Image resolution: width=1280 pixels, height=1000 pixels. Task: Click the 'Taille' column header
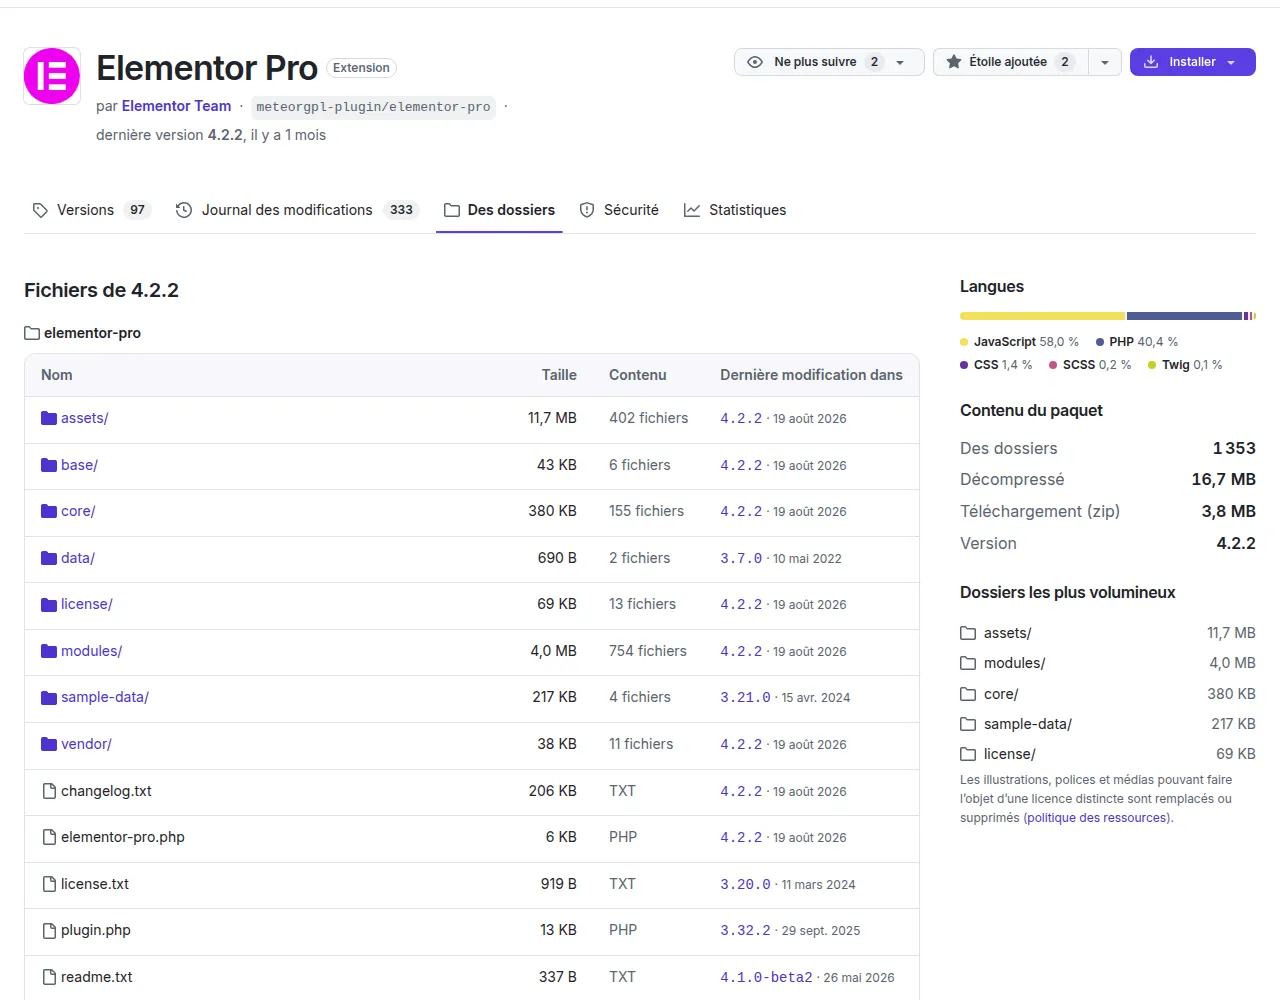pyautogui.click(x=559, y=375)
